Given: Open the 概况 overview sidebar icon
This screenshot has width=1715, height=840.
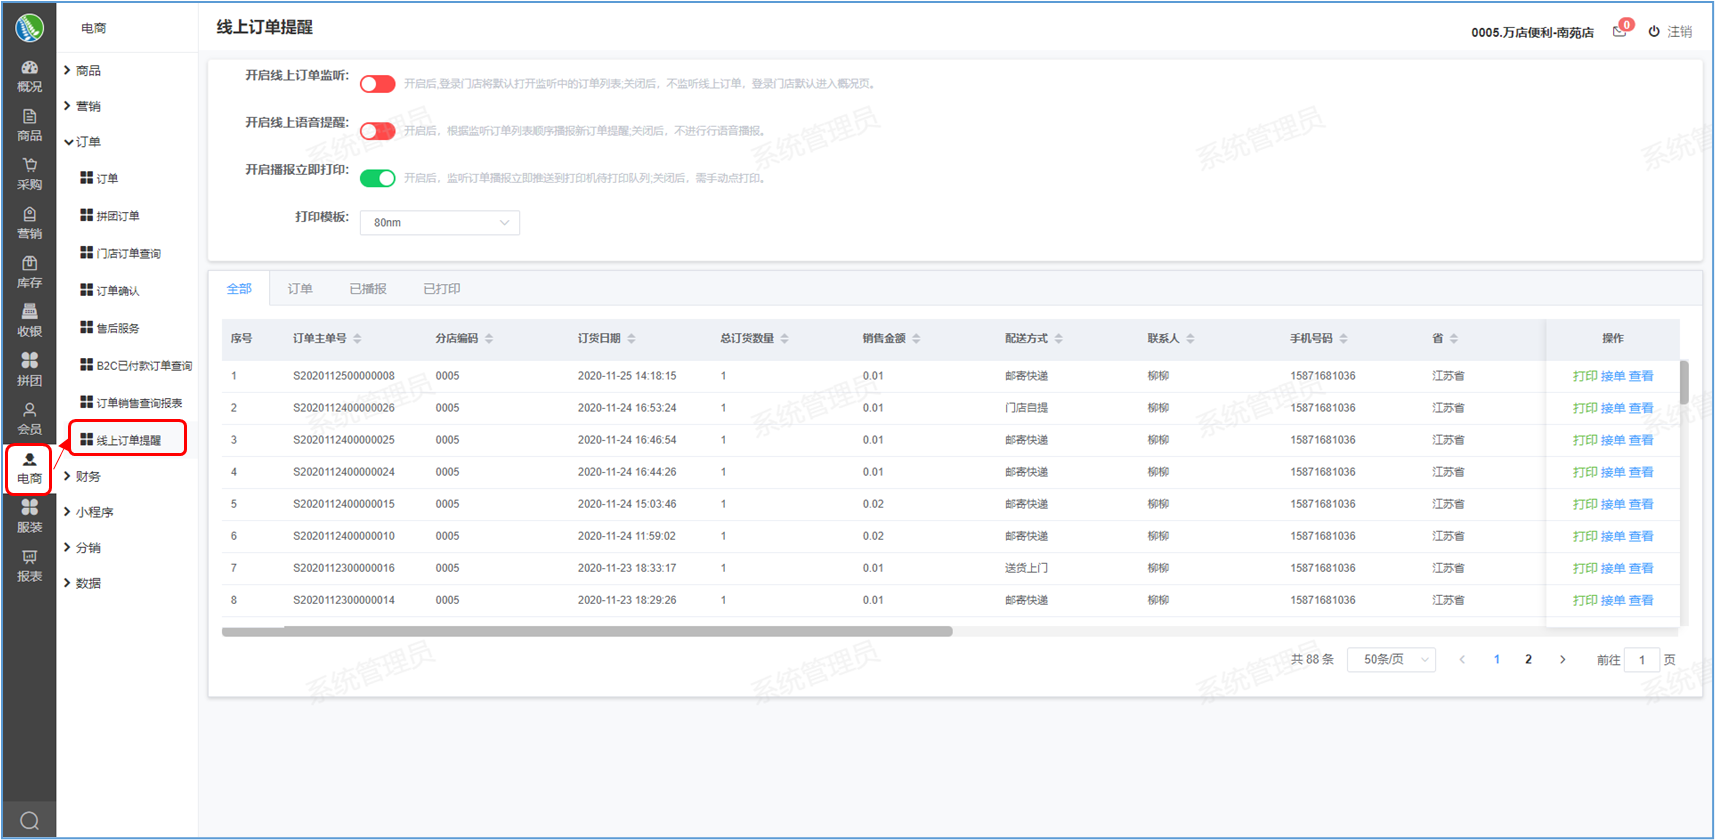Looking at the screenshot, I should click(x=29, y=76).
